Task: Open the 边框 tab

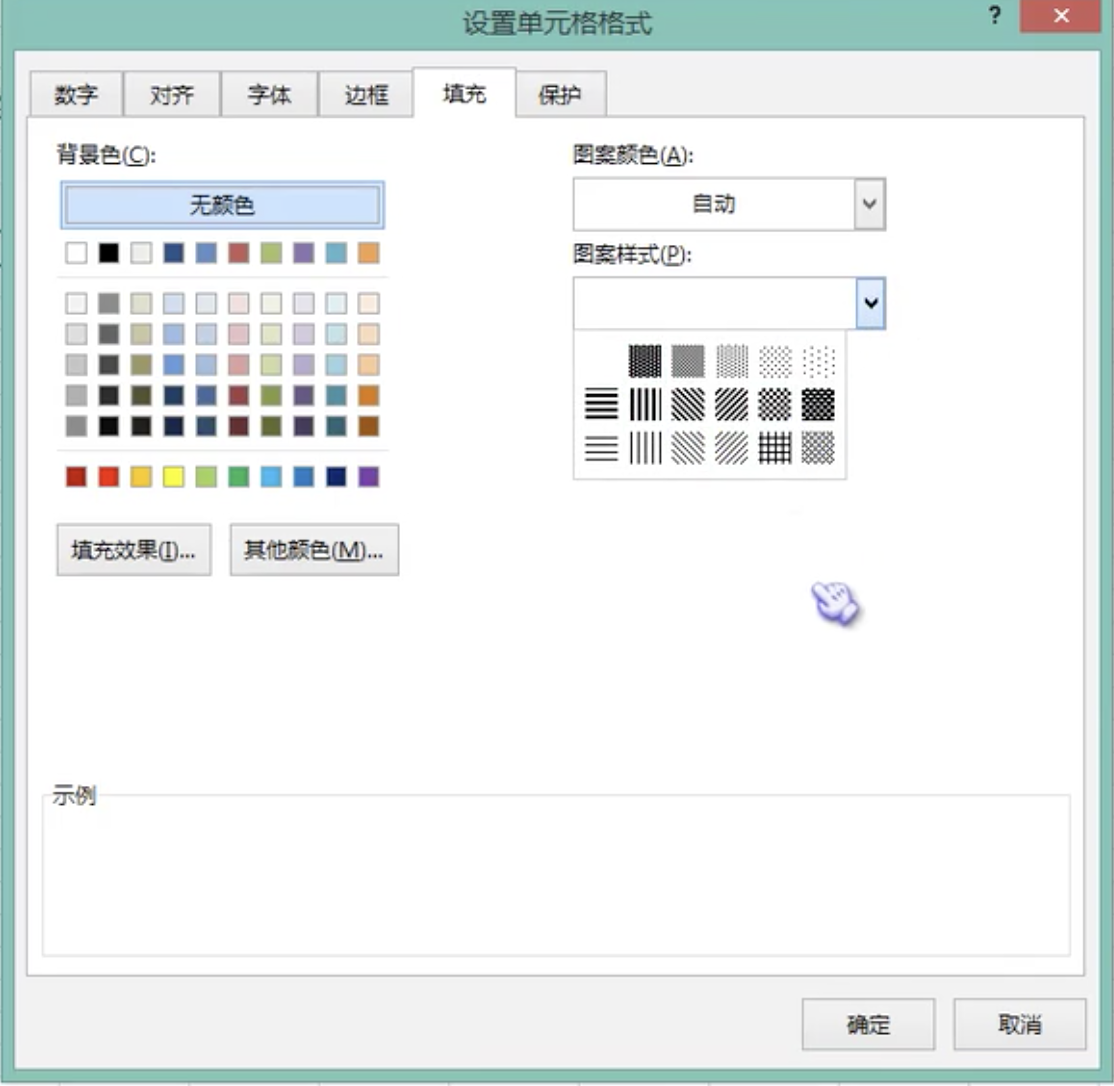Action: pos(366,94)
